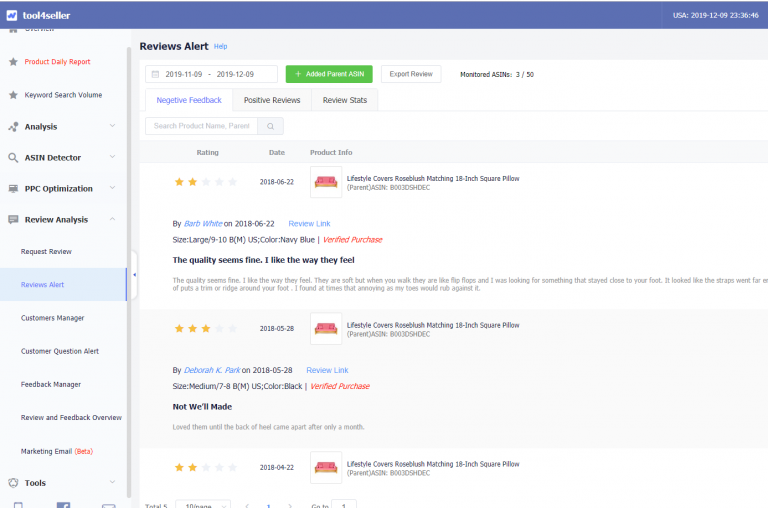Screen dimensions: 768x508
Task: Focus the Search Product Name field
Action: (202, 126)
